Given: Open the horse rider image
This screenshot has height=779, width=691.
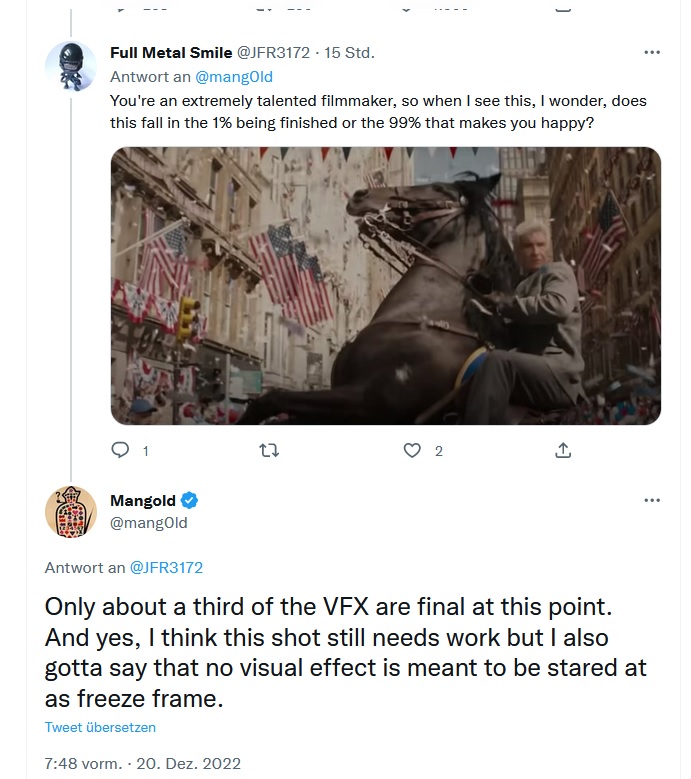Looking at the screenshot, I should click(x=385, y=286).
